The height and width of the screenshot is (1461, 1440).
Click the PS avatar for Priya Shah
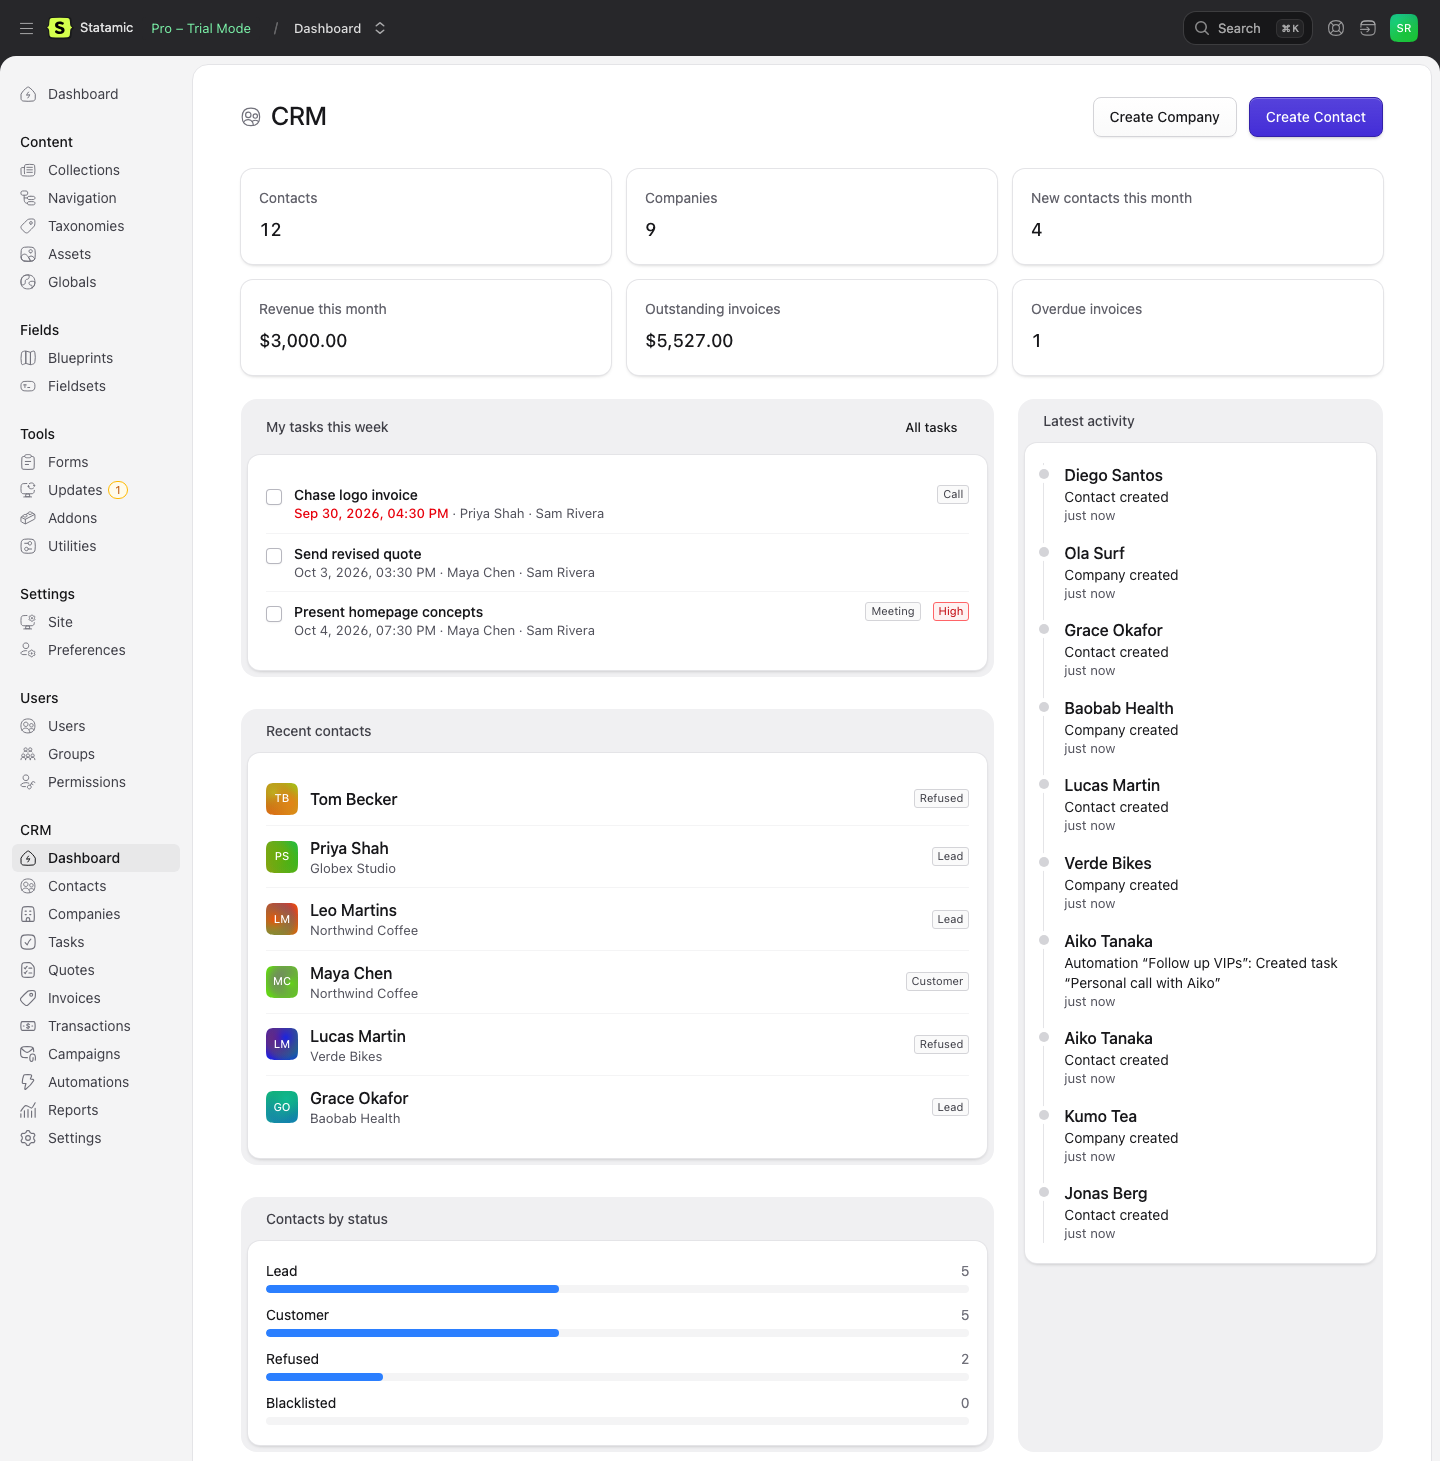pos(282,857)
